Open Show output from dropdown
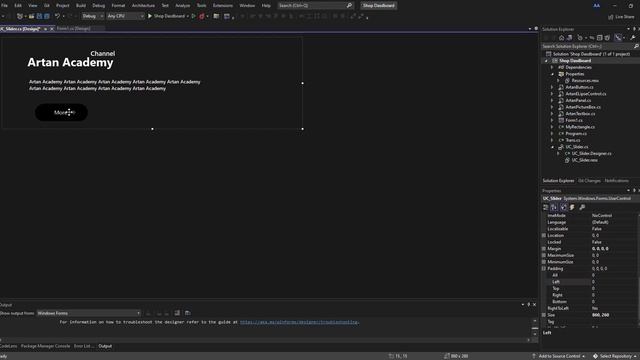Screen dimensions: 640x360 click(89, 313)
